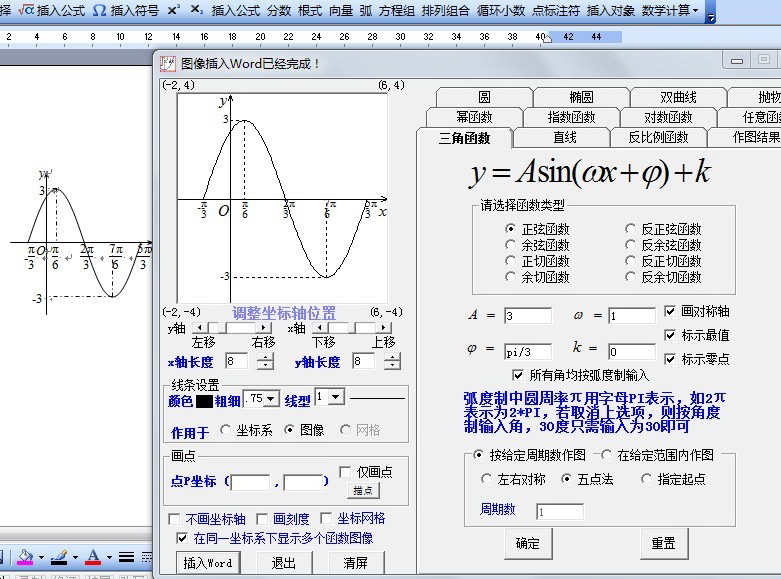Click the subscript x₂ icon
781x579 pixels.
coord(196,10)
